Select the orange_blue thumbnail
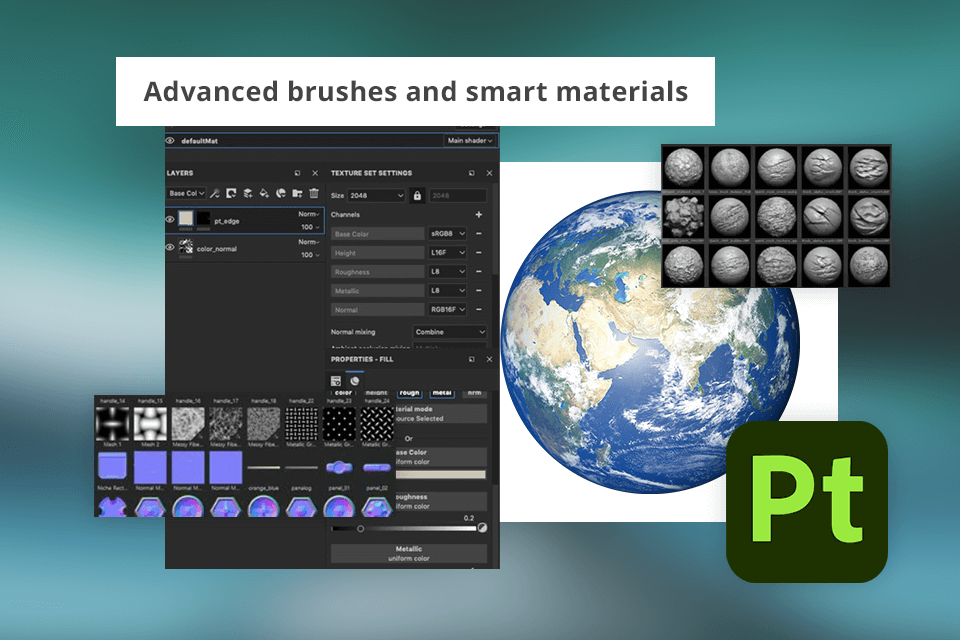This screenshot has height=640, width=960. (264, 468)
